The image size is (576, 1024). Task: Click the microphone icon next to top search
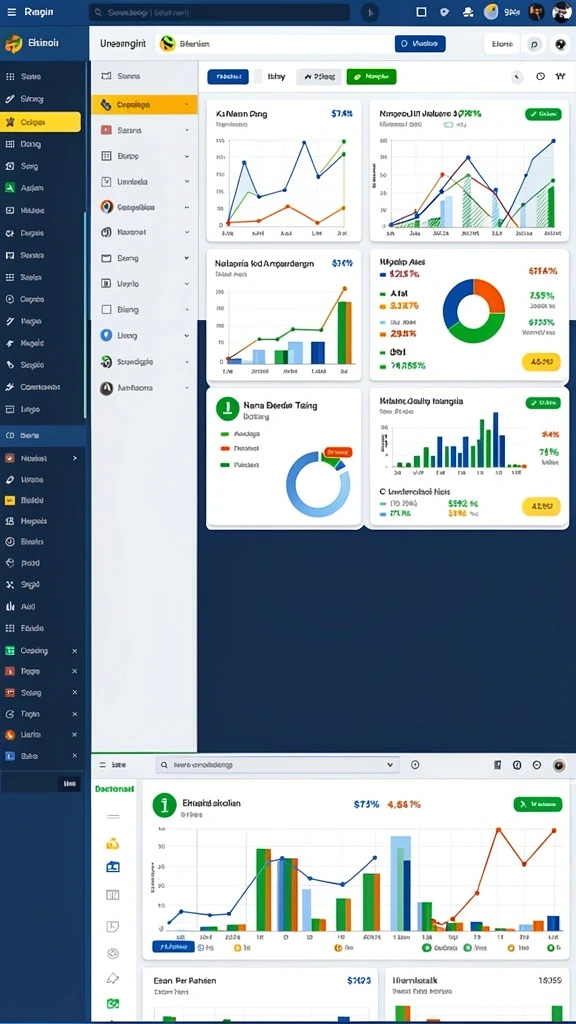click(370, 12)
